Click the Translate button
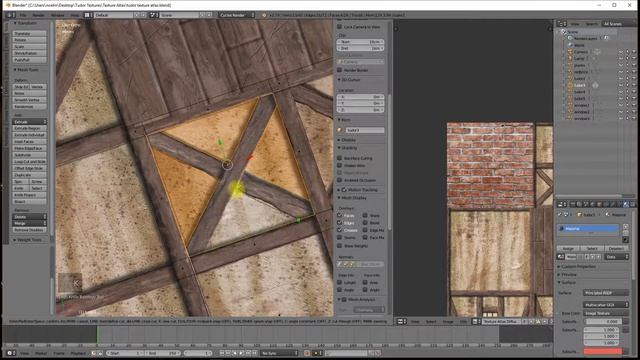Screen dimensions: 640x360 30,33
